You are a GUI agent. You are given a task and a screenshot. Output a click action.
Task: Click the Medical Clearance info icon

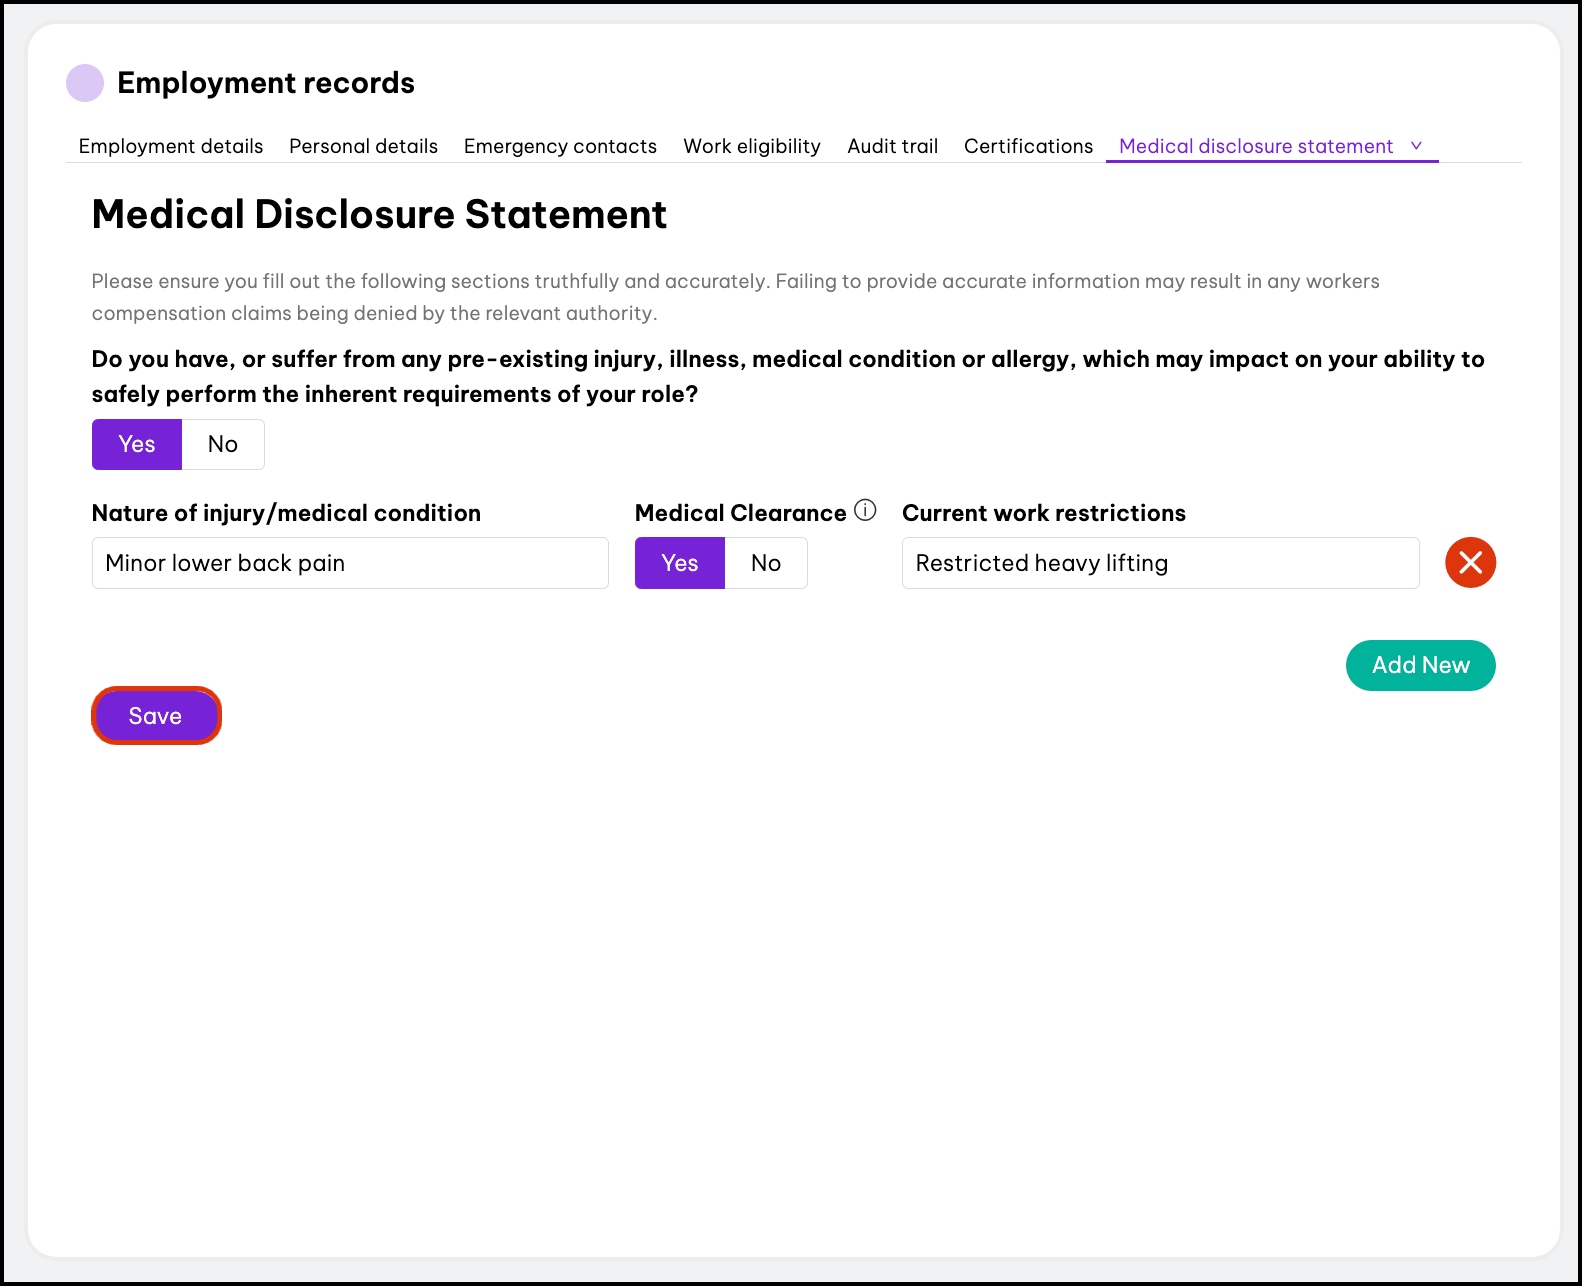pos(865,511)
